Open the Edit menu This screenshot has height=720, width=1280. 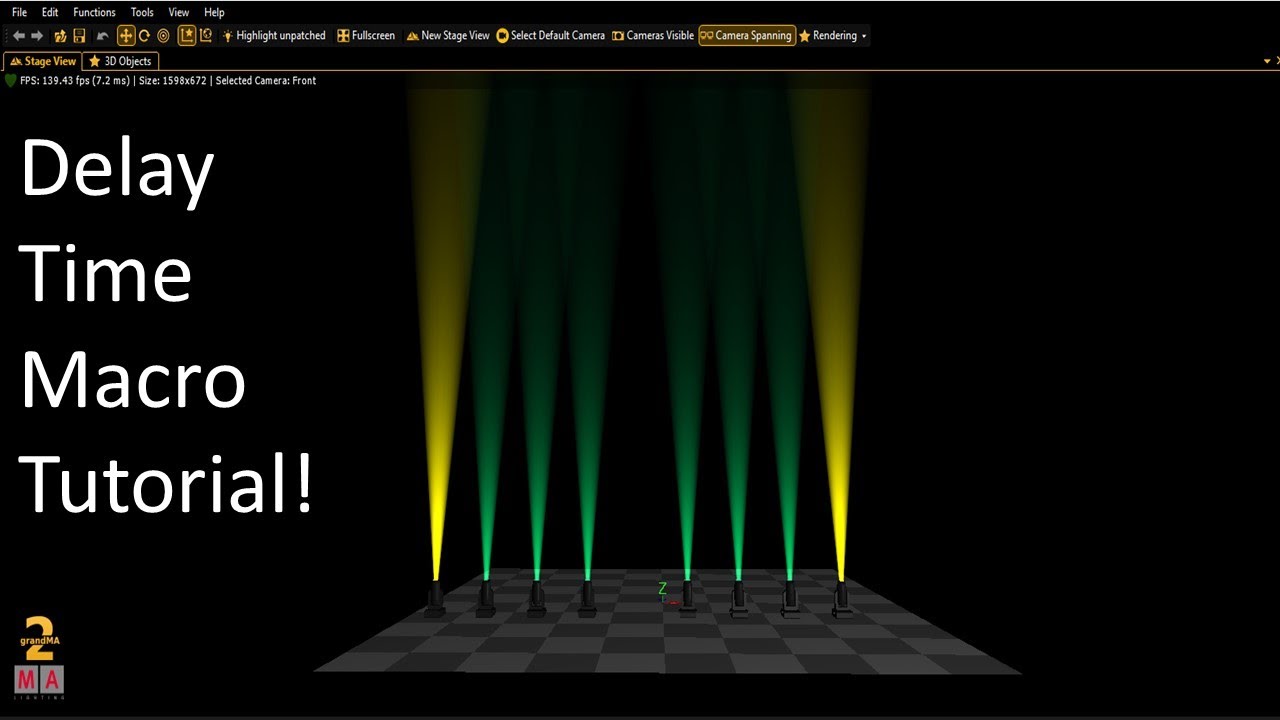click(50, 12)
